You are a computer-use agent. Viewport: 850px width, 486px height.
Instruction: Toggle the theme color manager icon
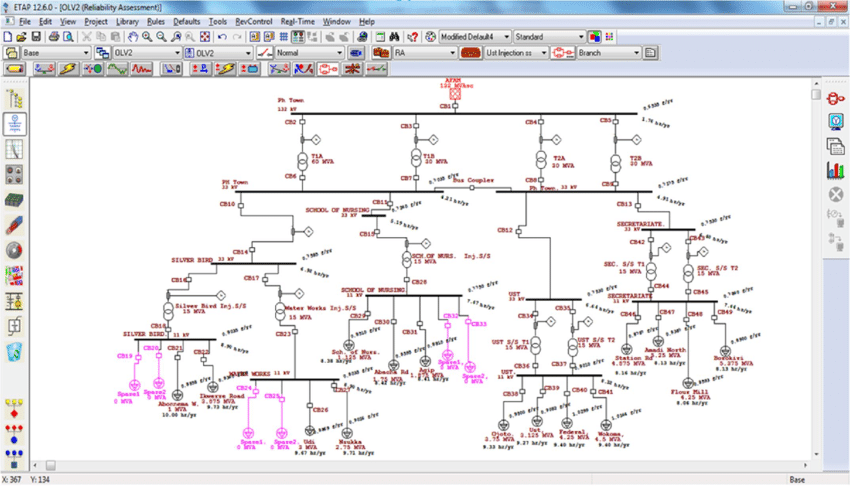594,37
